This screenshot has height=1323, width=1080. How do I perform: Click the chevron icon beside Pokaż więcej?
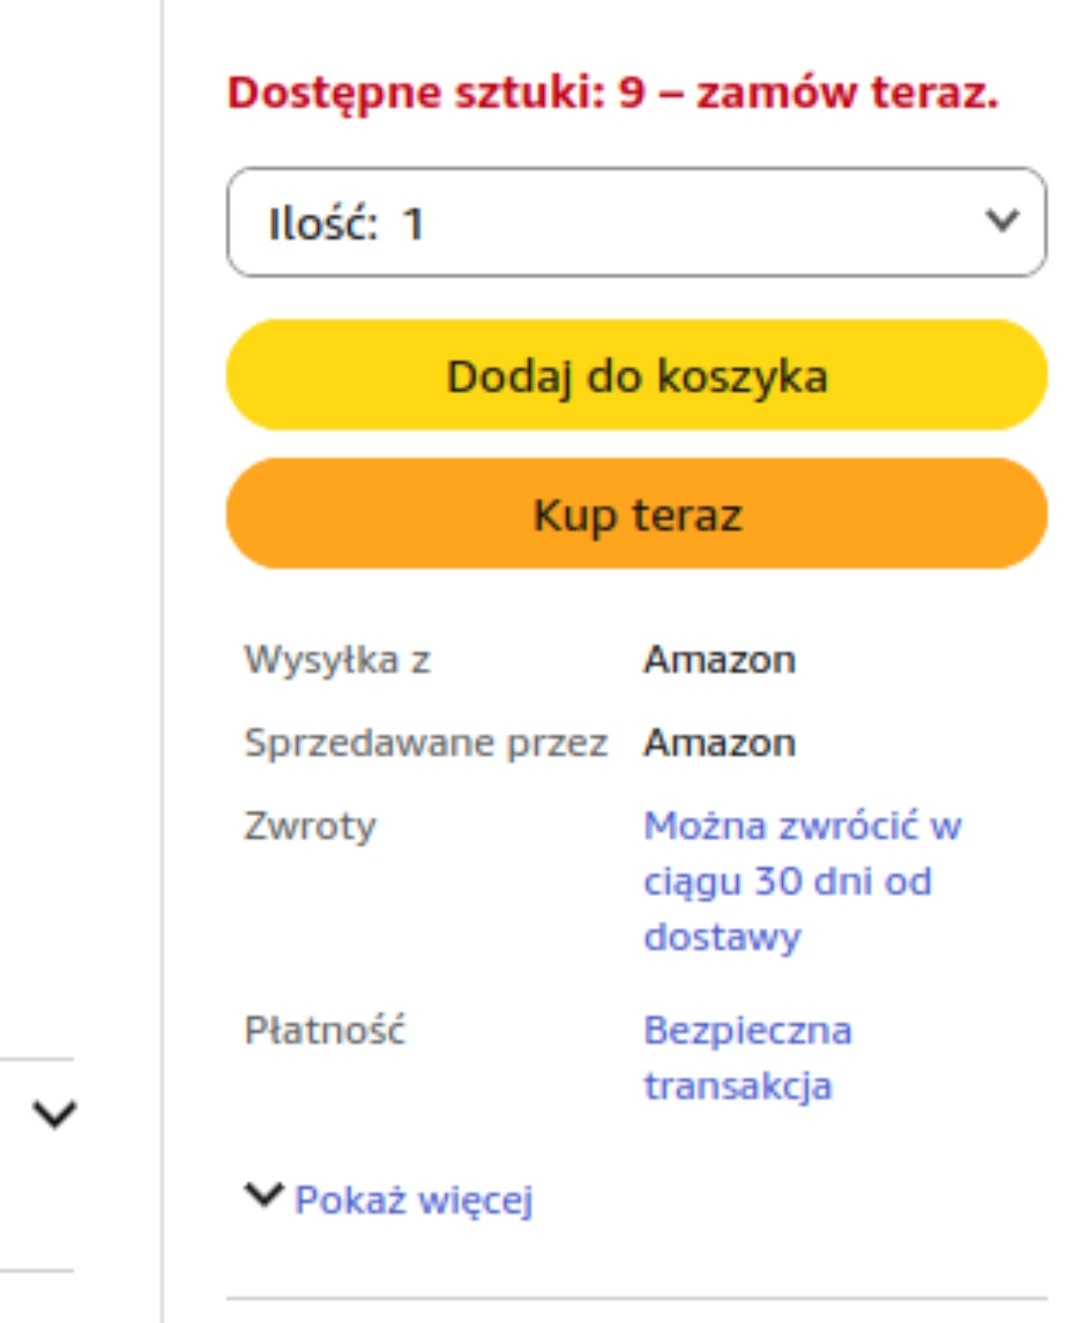(x=264, y=1194)
